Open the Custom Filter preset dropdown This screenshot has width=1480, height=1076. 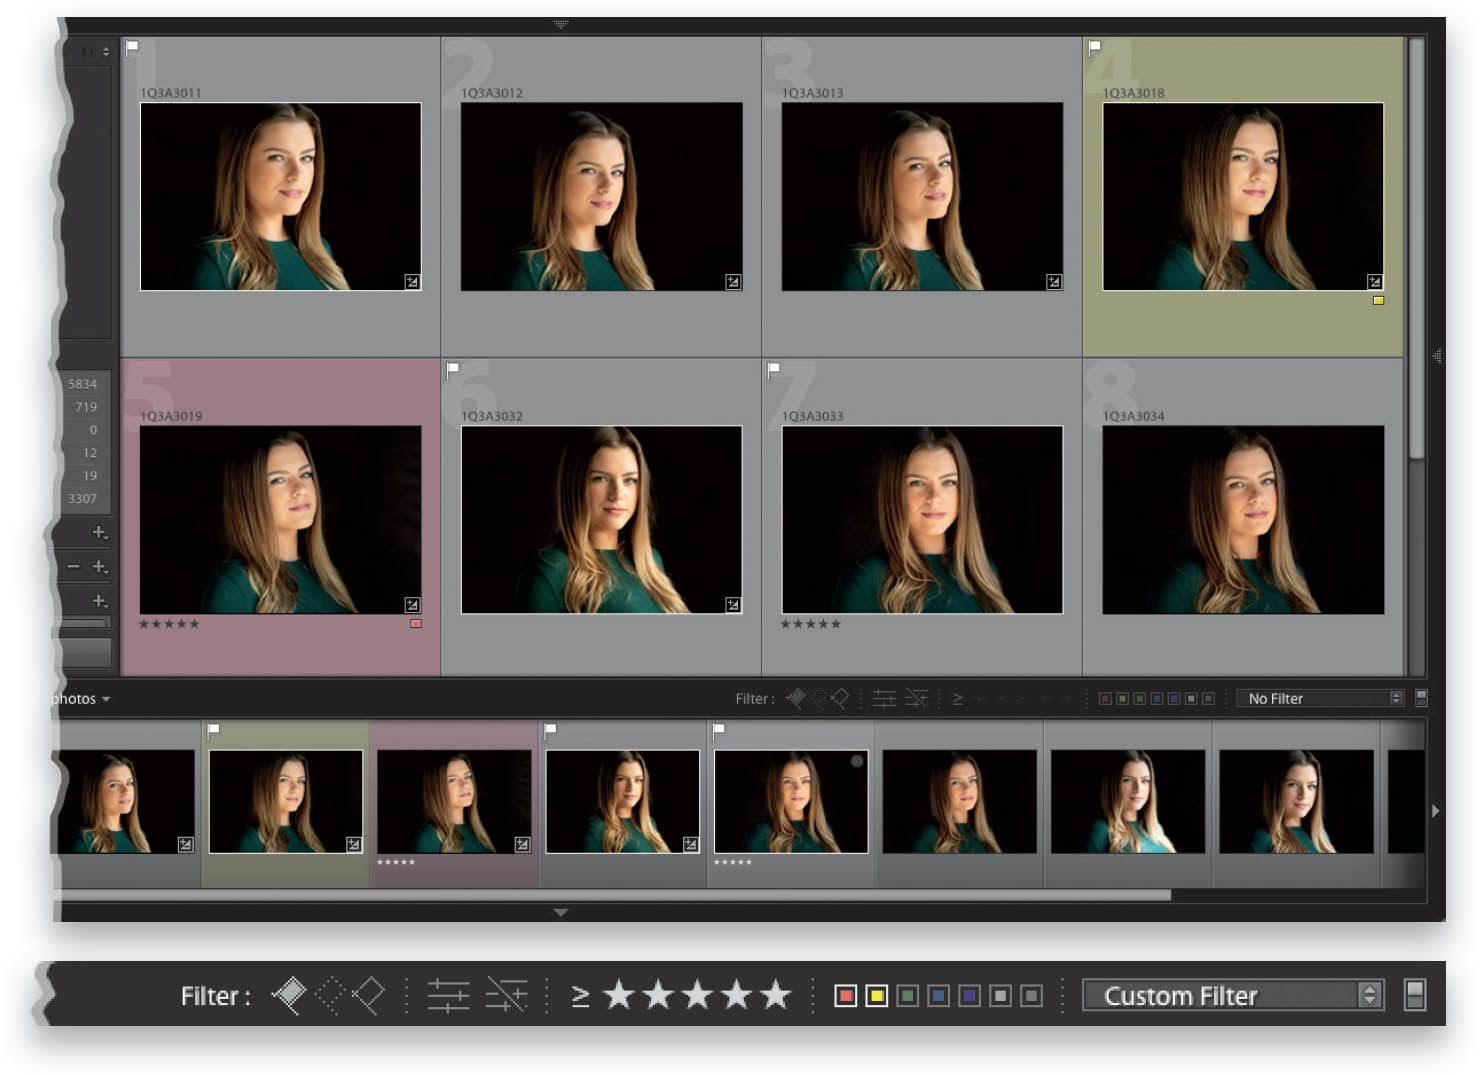point(1233,995)
